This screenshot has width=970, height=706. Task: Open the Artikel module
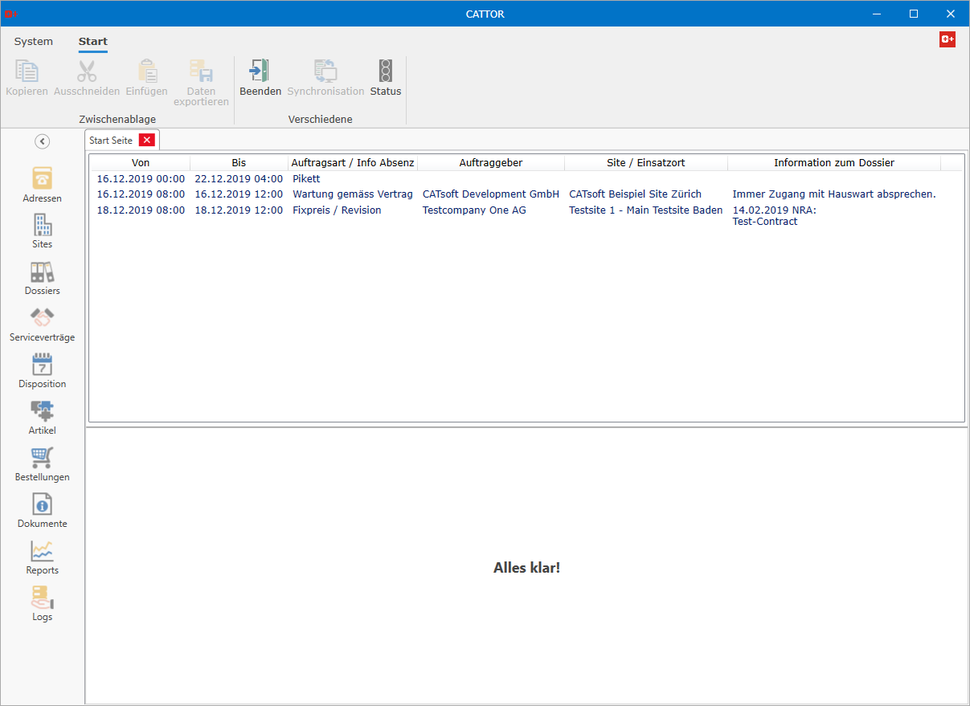point(42,417)
